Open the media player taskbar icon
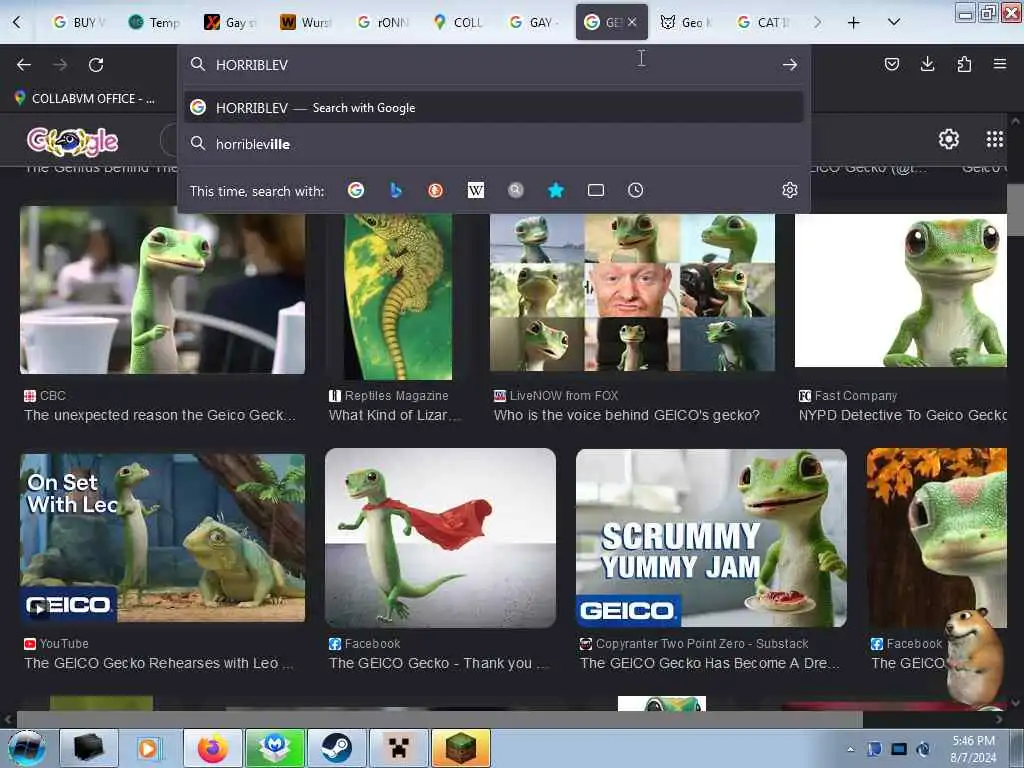 click(x=149, y=748)
